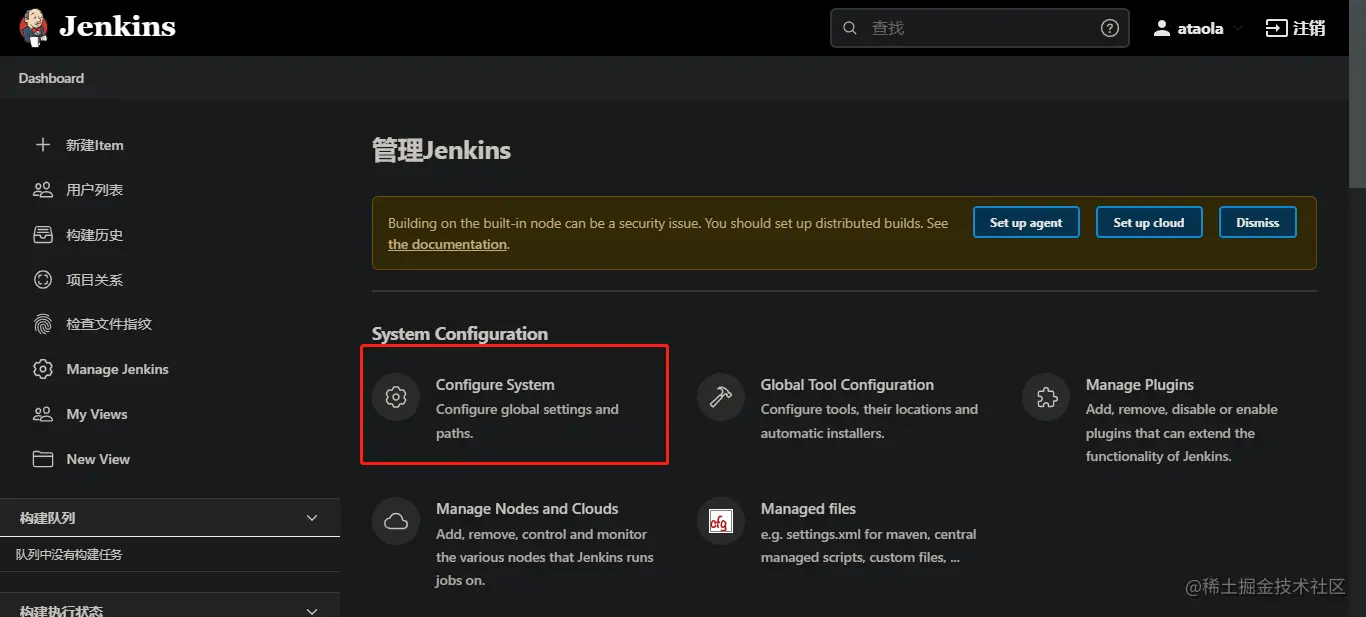Click the System Configuration section heading
1366x617 pixels.
[460, 334]
